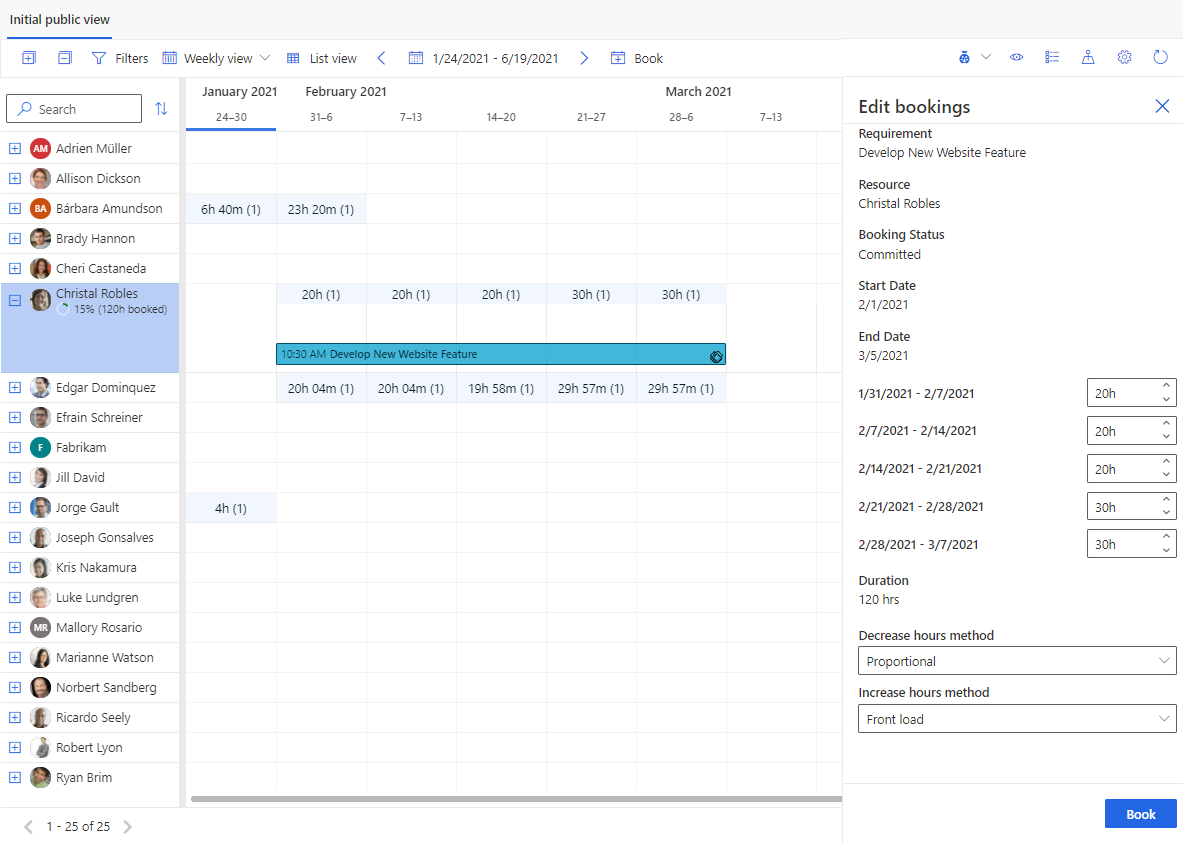The width and height of the screenshot is (1183, 843).
Task: Open Increase hours method dropdown
Action: click(1017, 719)
